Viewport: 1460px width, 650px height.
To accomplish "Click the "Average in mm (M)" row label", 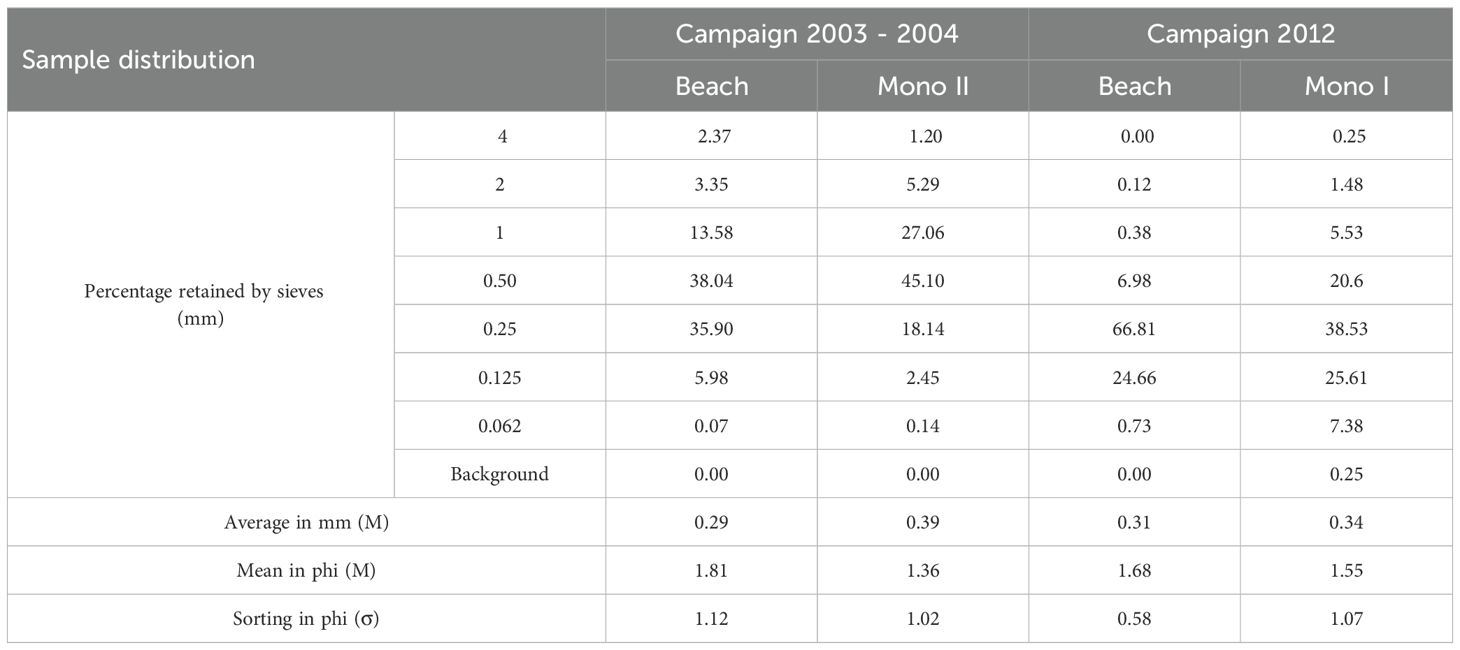I will click(305, 522).
